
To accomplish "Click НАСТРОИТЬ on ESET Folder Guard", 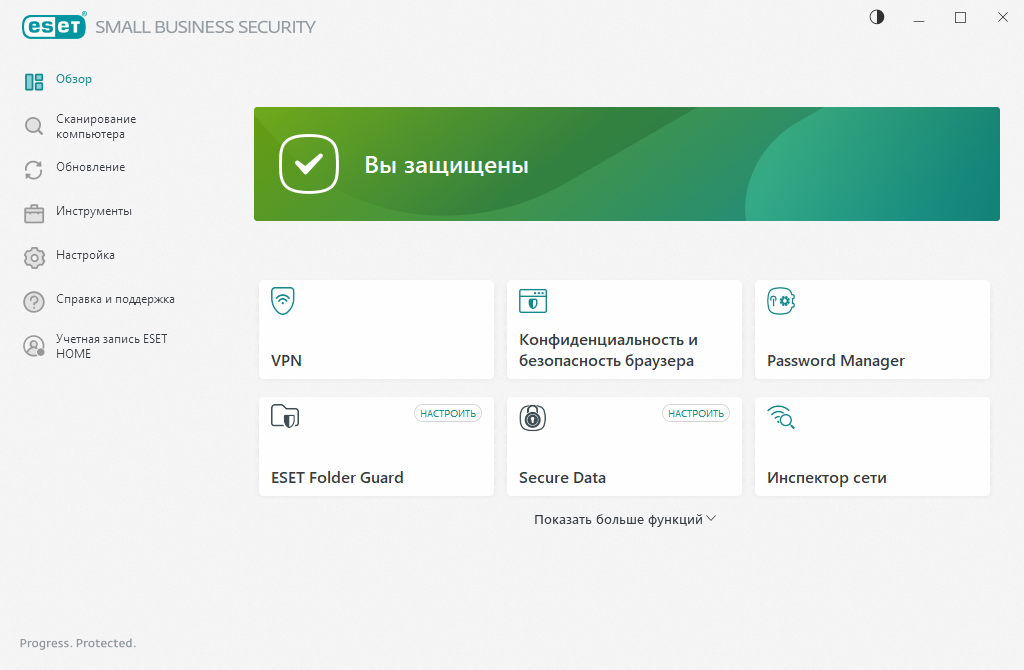I will 447,412.
